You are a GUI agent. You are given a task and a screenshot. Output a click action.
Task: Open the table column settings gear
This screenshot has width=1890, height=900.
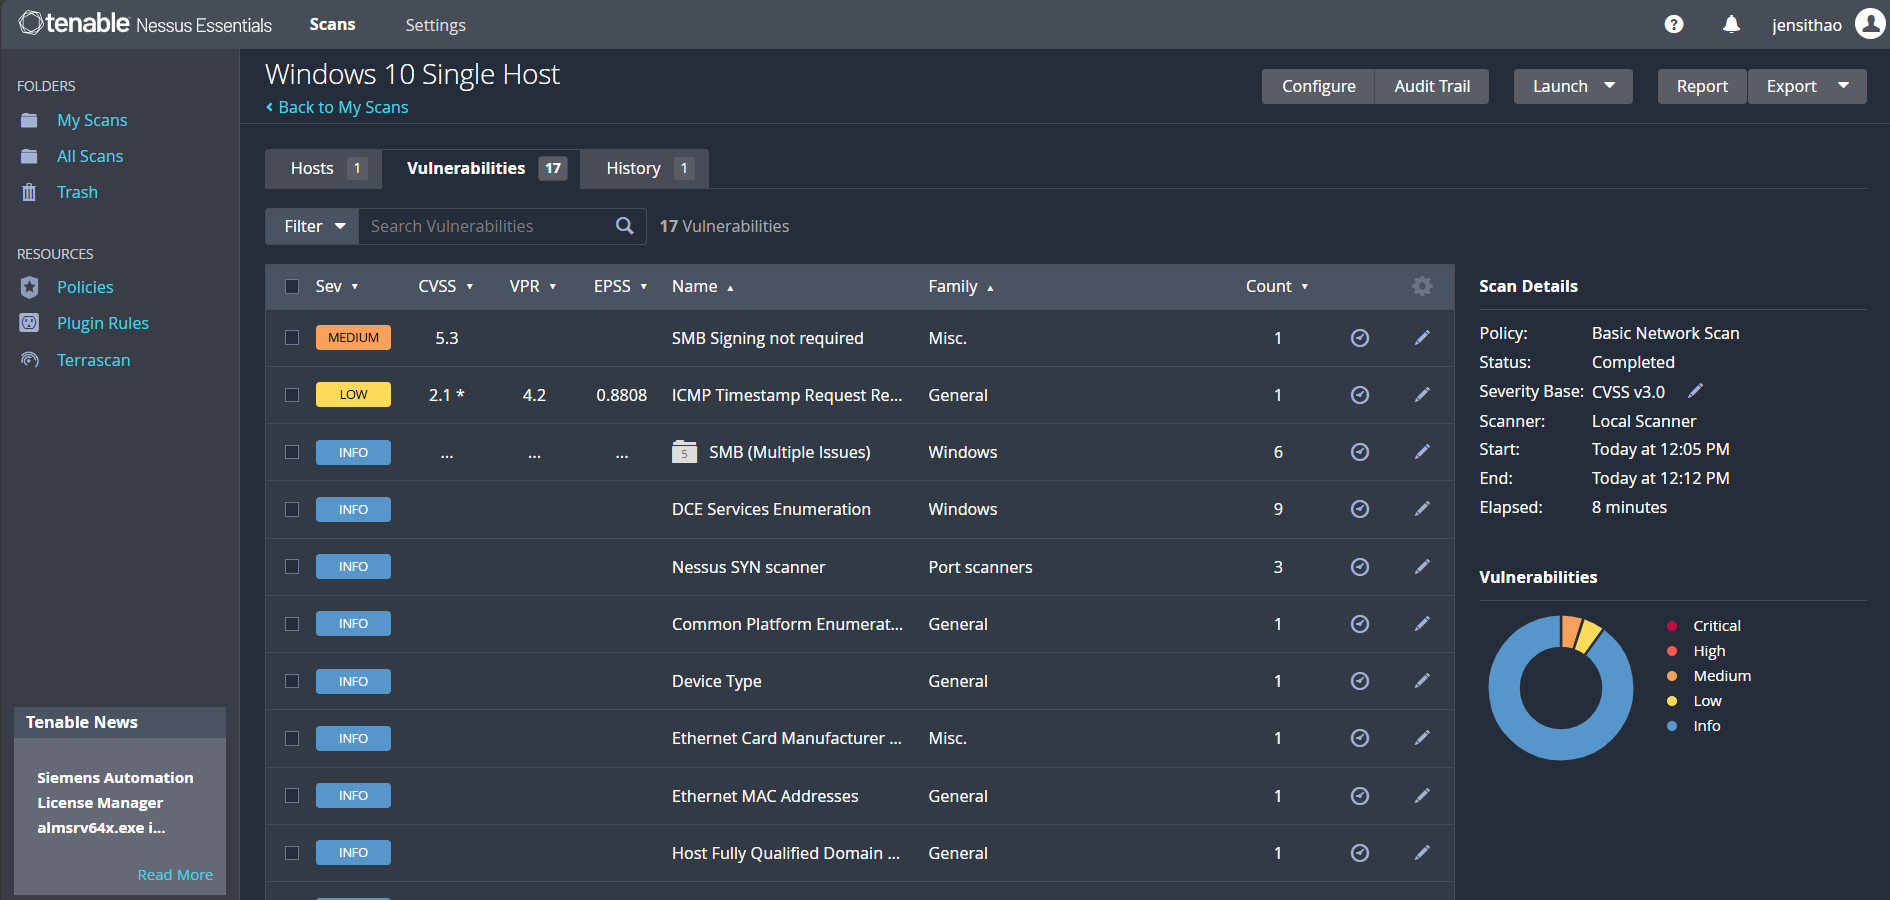(x=1422, y=286)
